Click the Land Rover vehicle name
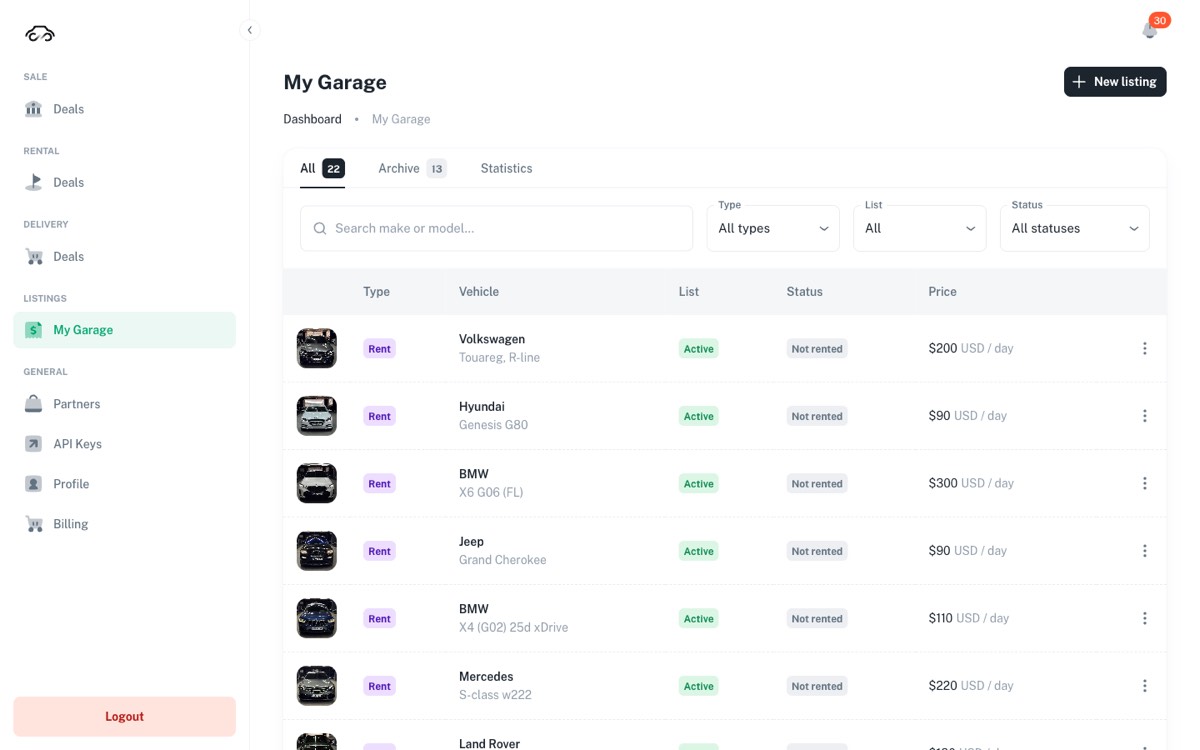The height and width of the screenshot is (750, 1200). coord(490,743)
